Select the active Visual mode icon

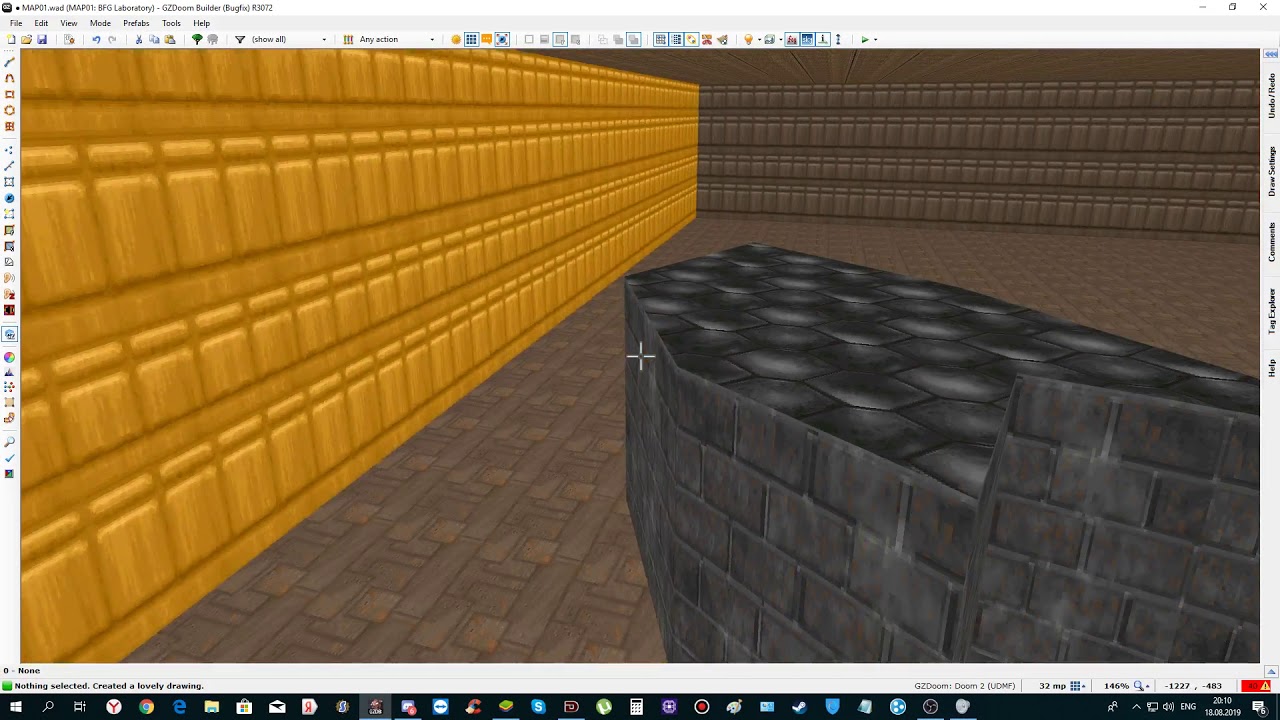point(10,334)
